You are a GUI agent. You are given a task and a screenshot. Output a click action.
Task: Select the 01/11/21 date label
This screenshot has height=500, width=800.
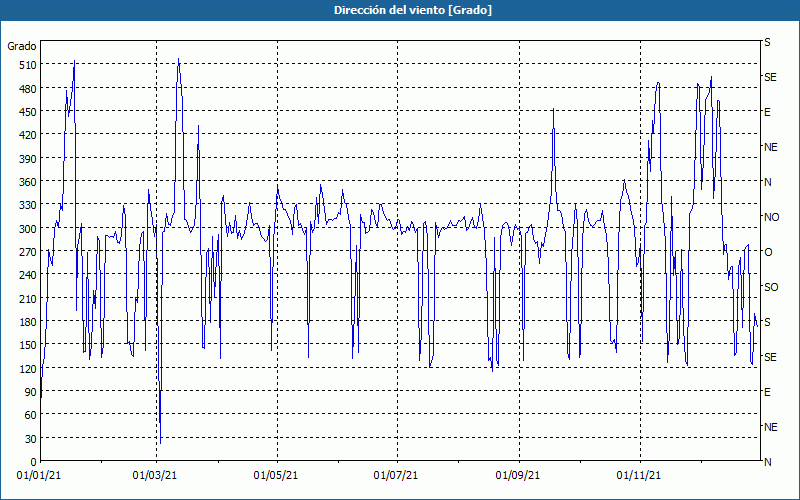pyautogui.click(x=638, y=476)
